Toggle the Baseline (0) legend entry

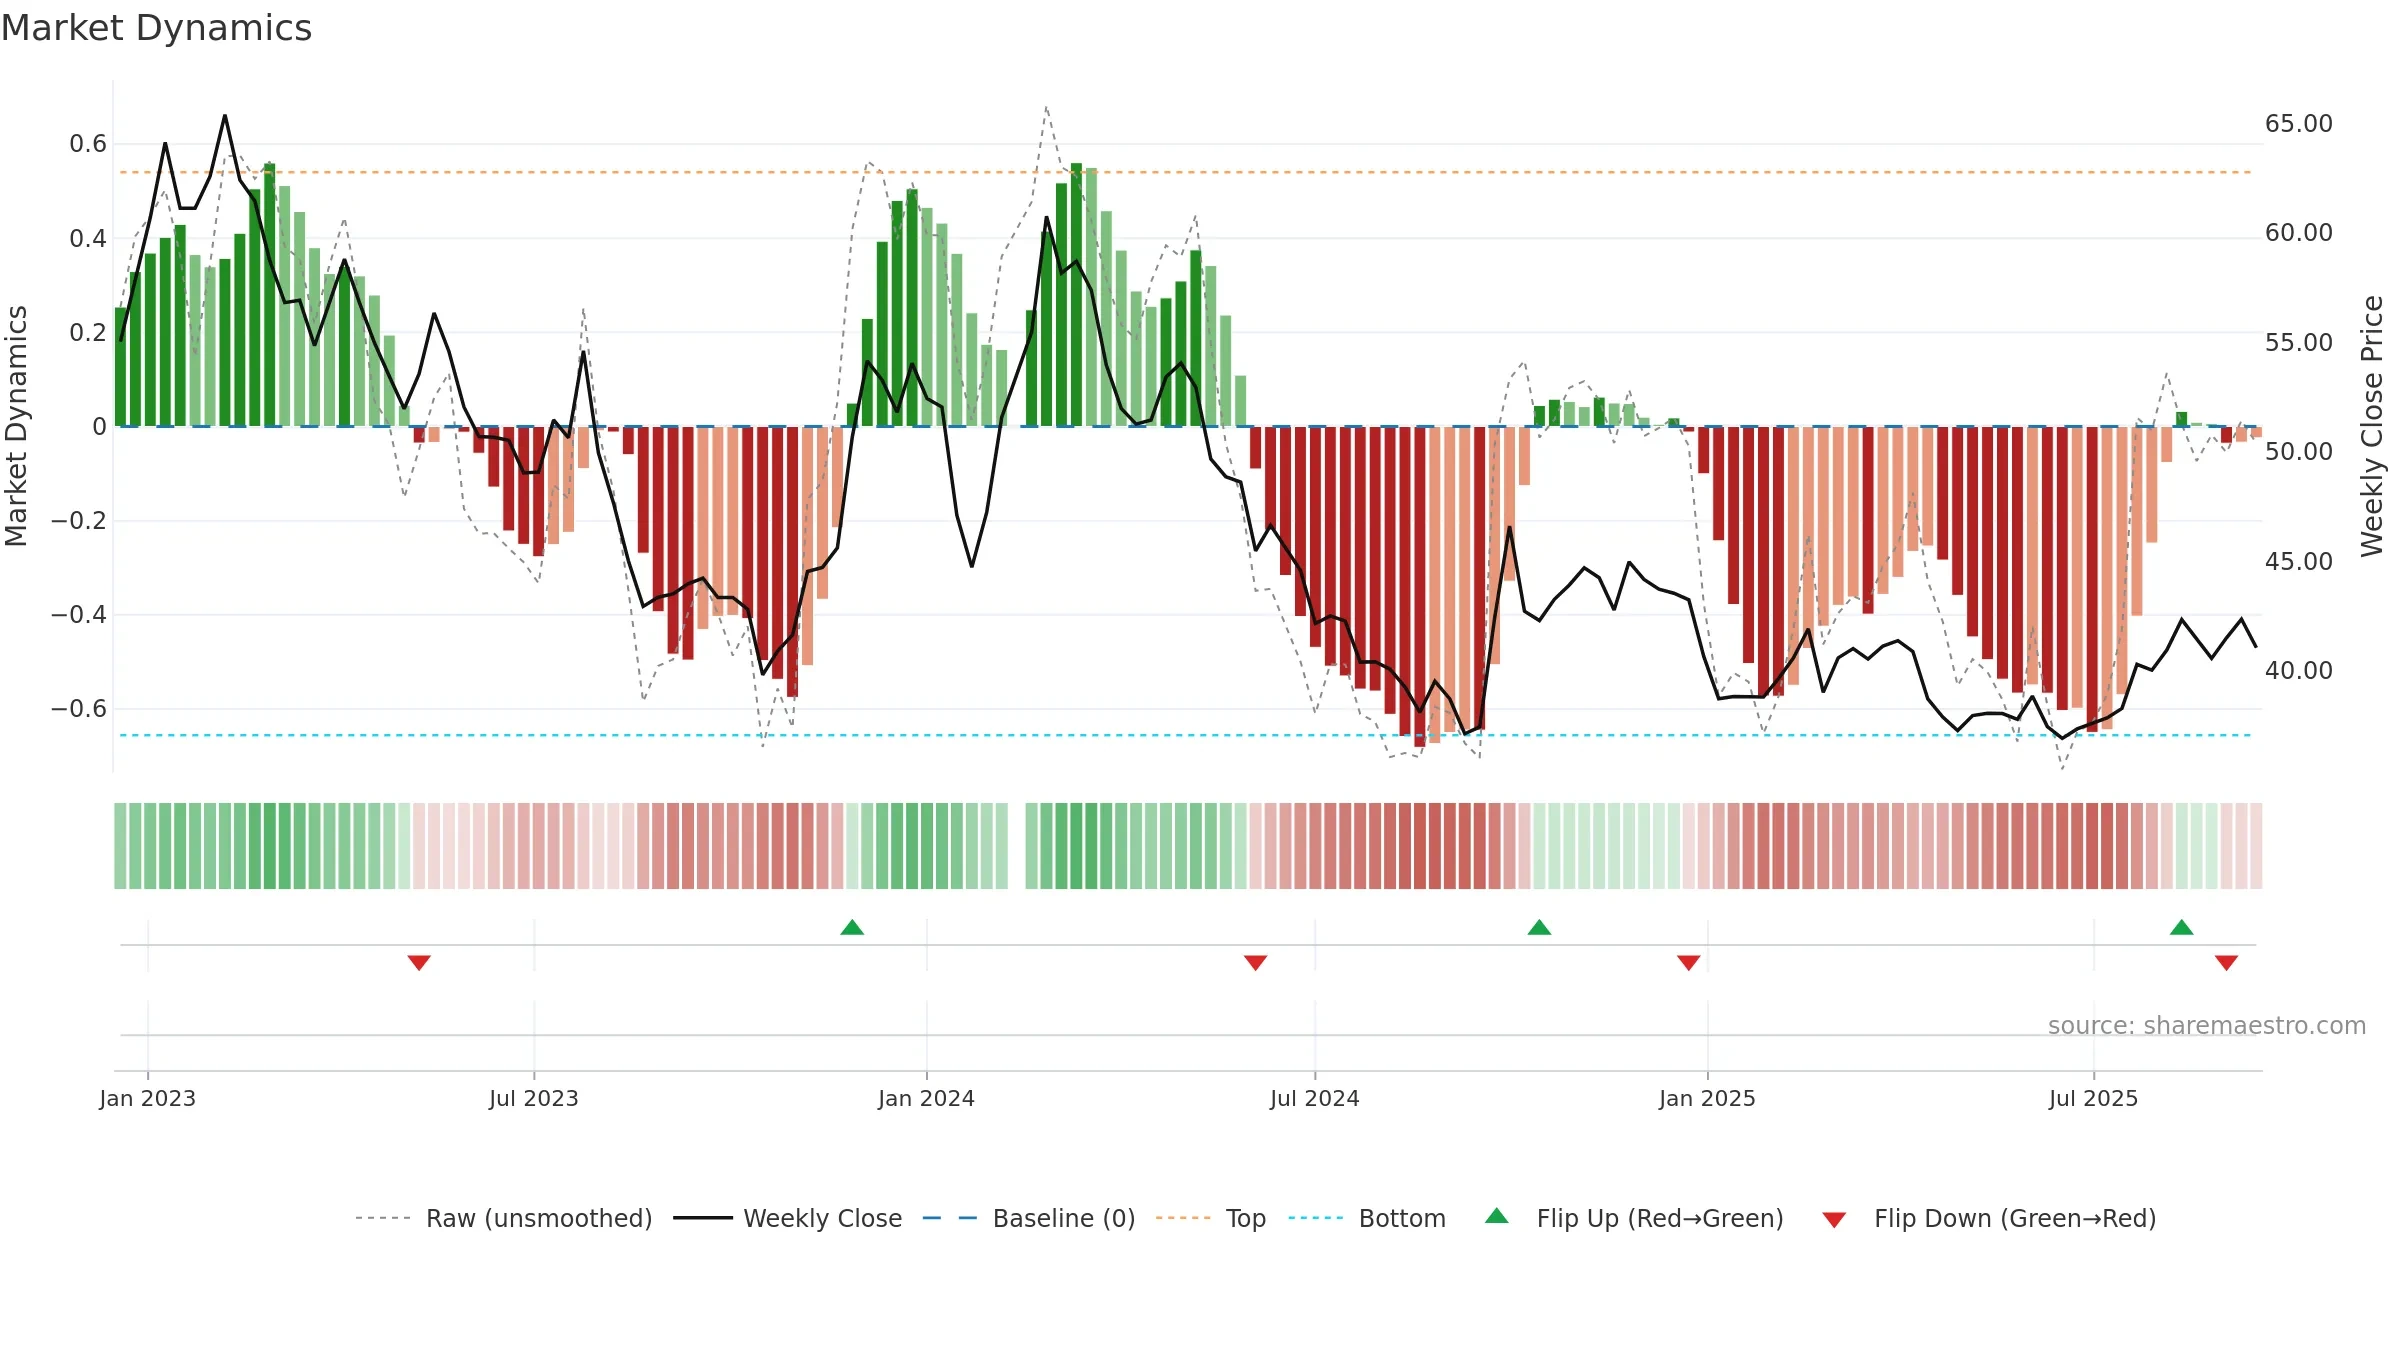(x=1028, y=1218)
